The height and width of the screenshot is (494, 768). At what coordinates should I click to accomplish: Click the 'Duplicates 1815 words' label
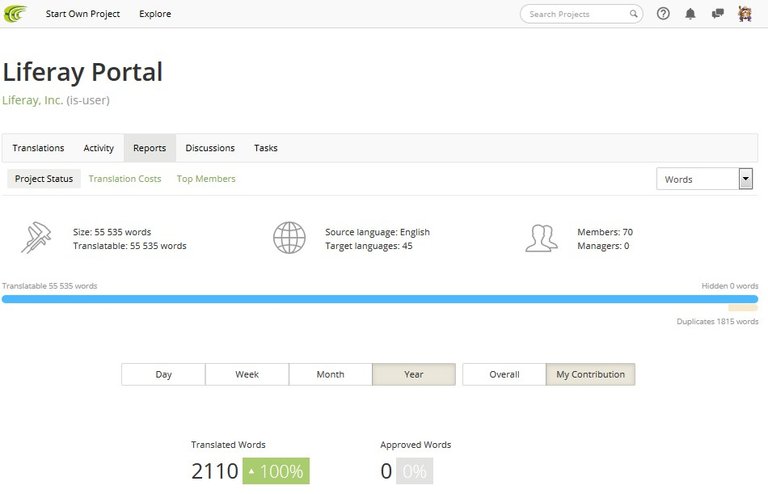718,322
